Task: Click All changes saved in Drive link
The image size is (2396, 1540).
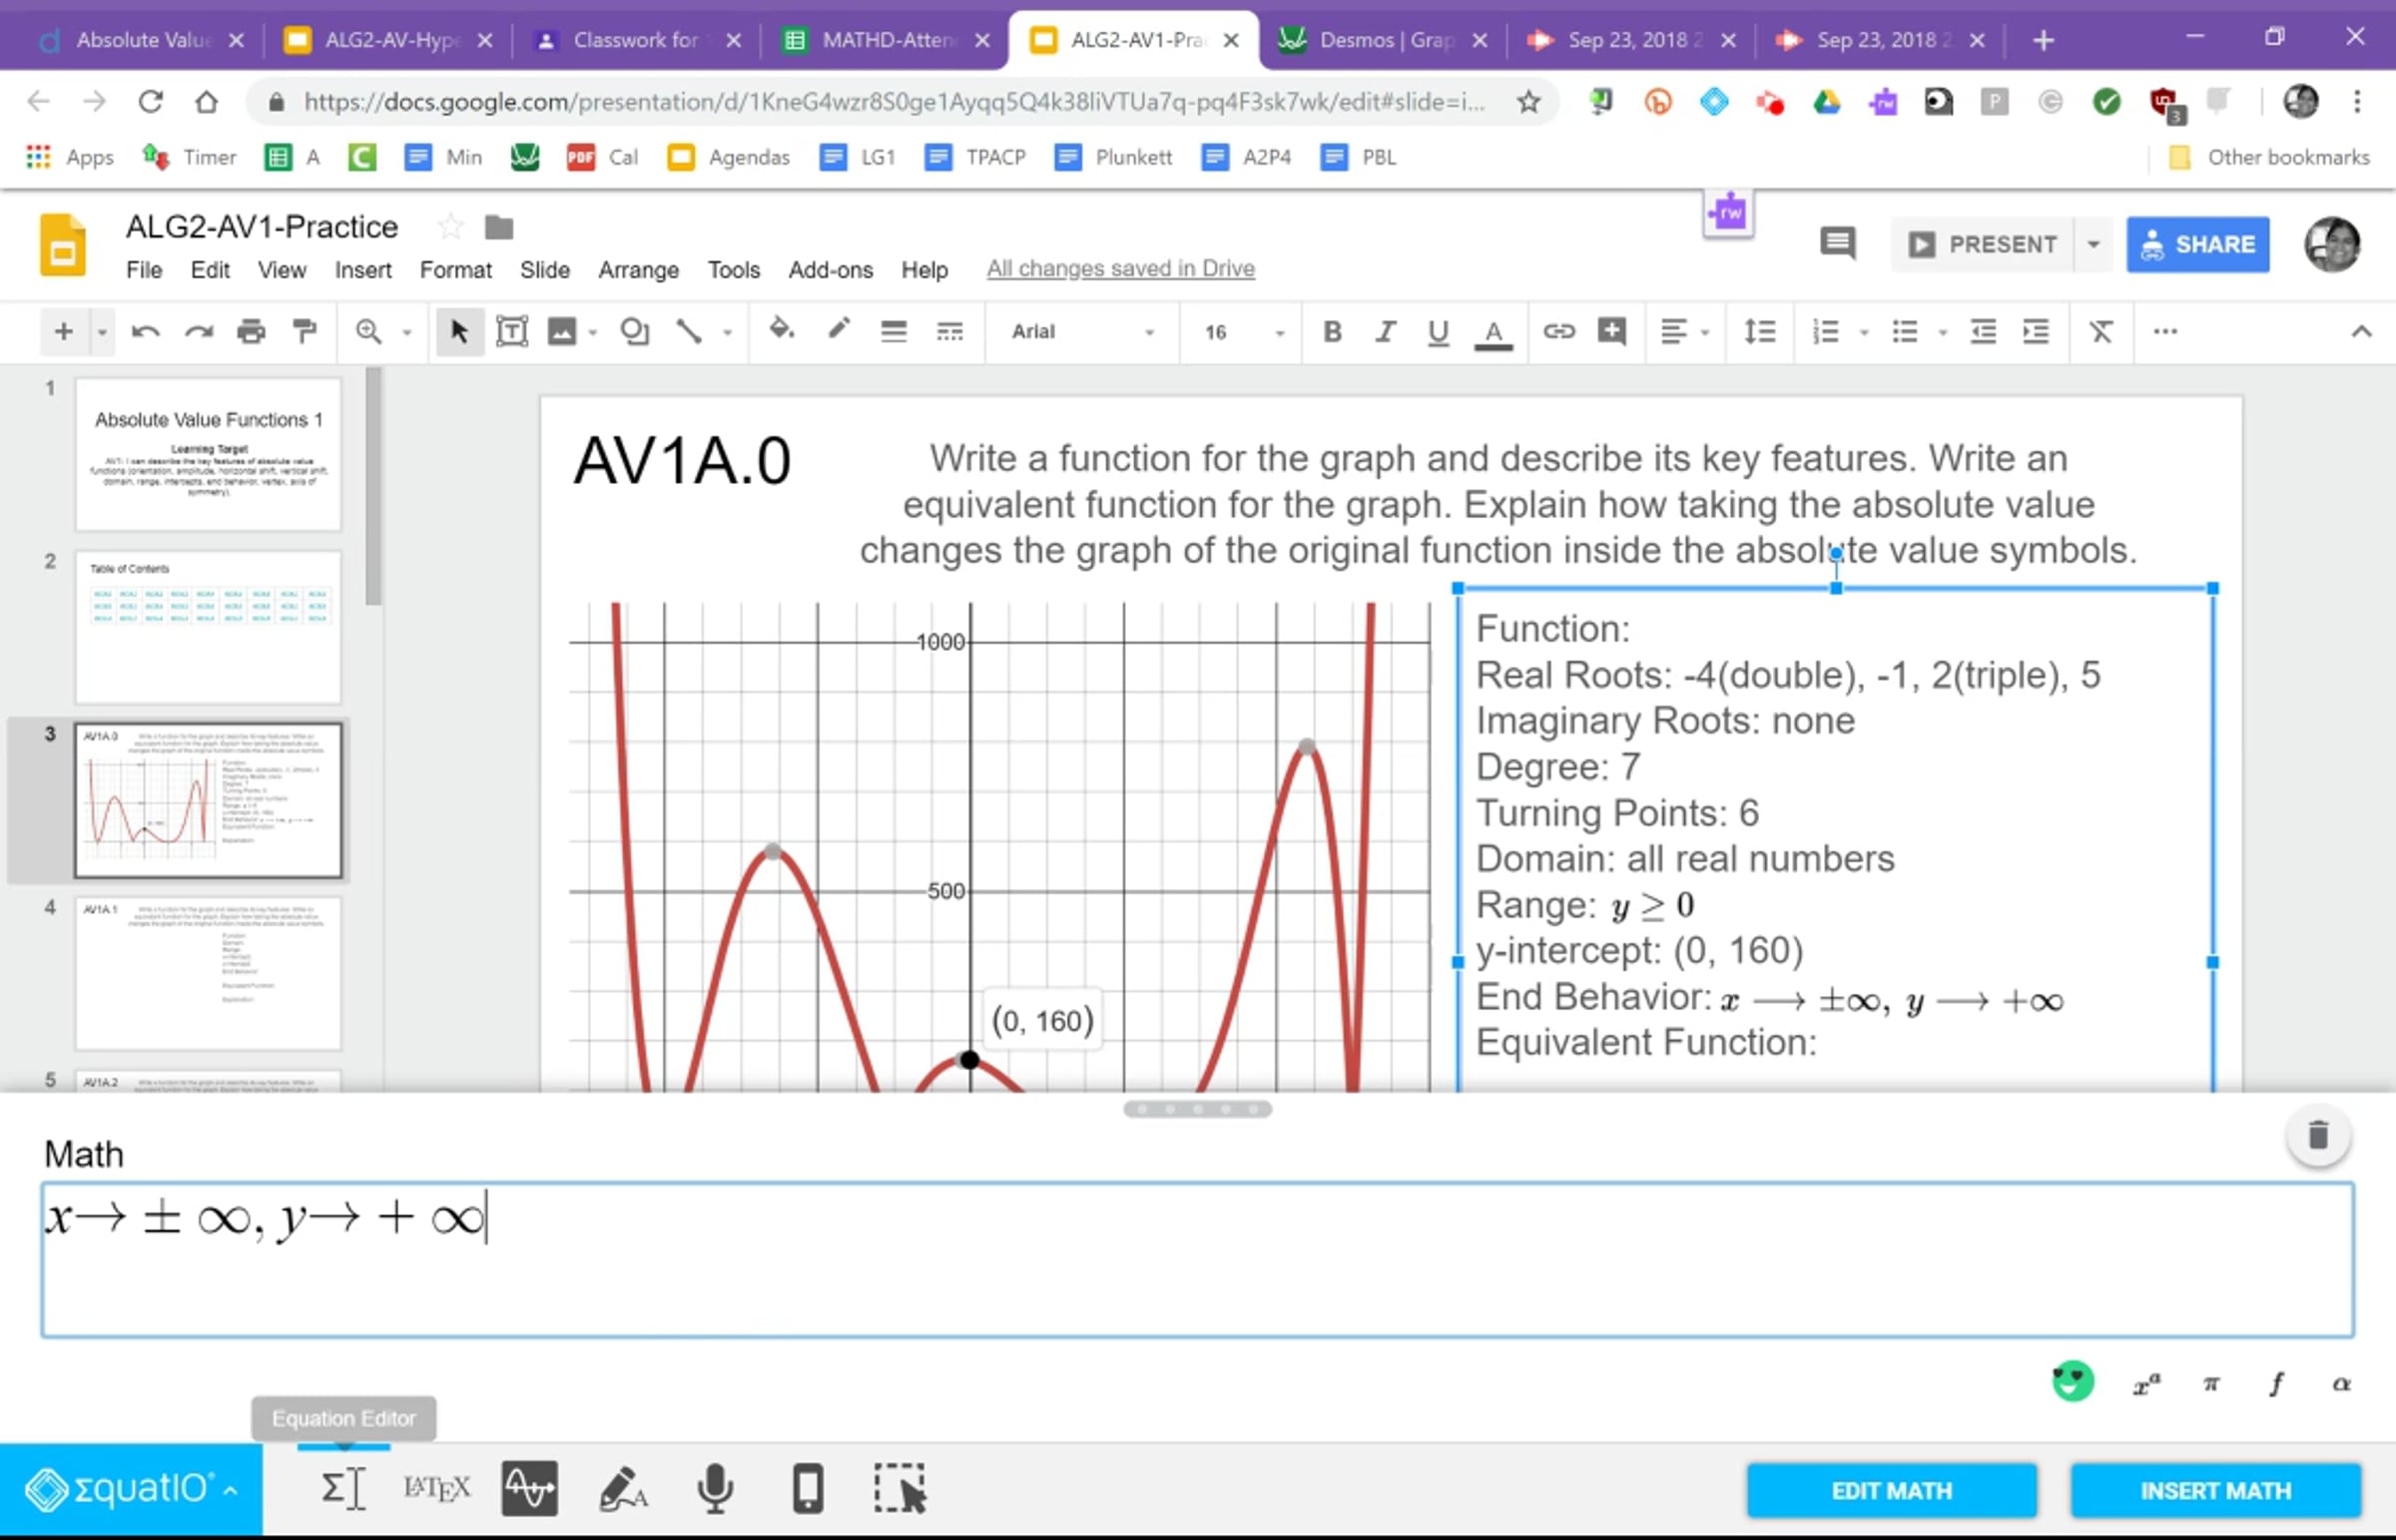Action: tap(1120, 268)
